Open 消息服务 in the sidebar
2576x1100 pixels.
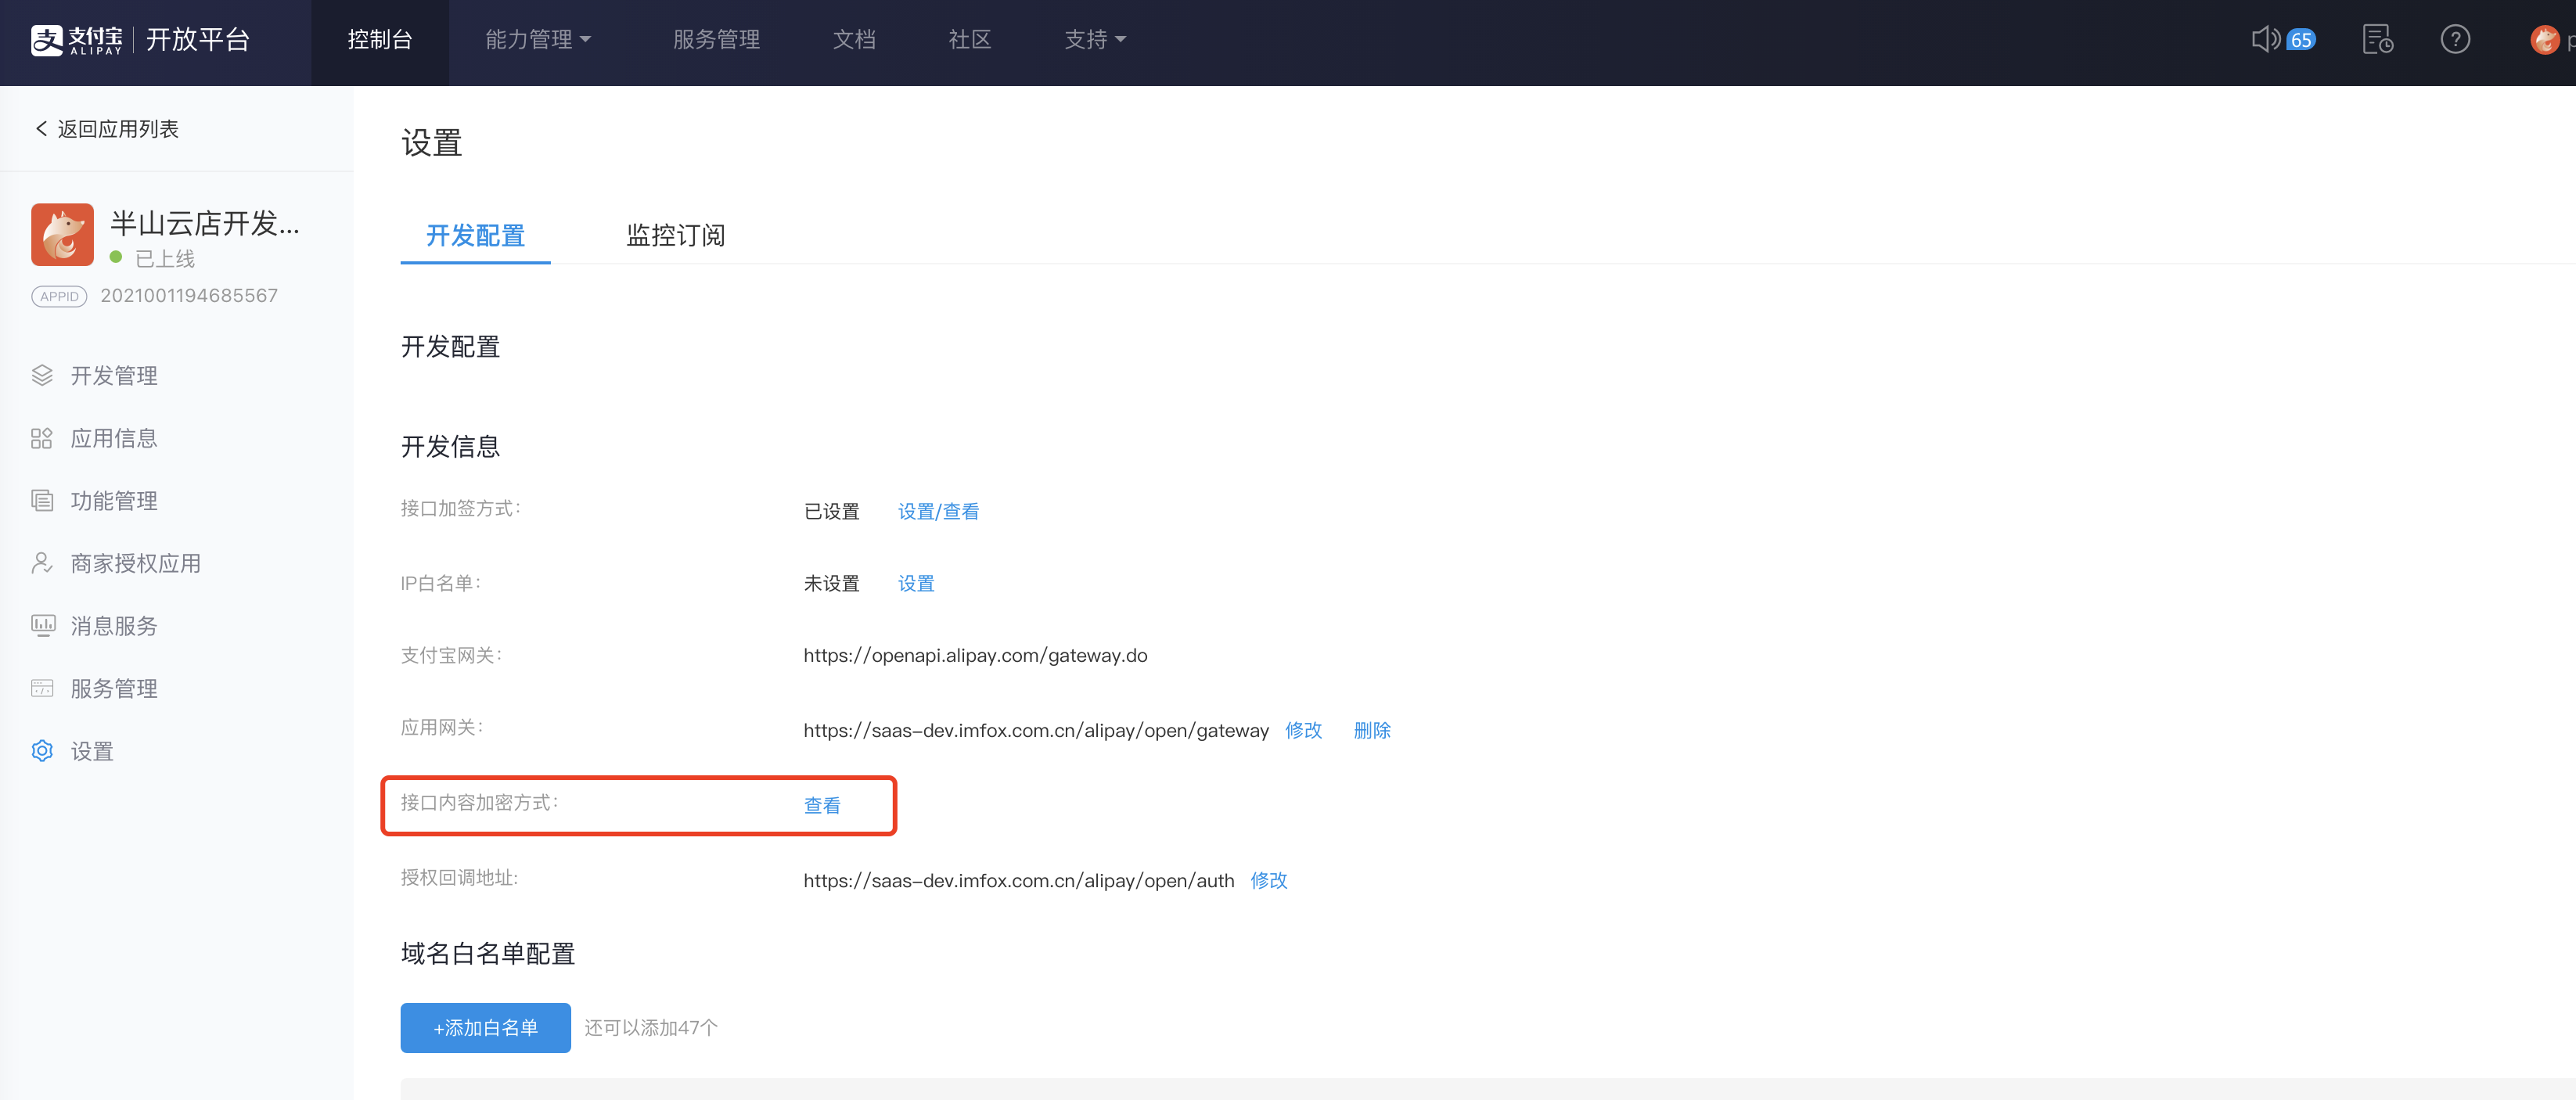coord(113,626)
